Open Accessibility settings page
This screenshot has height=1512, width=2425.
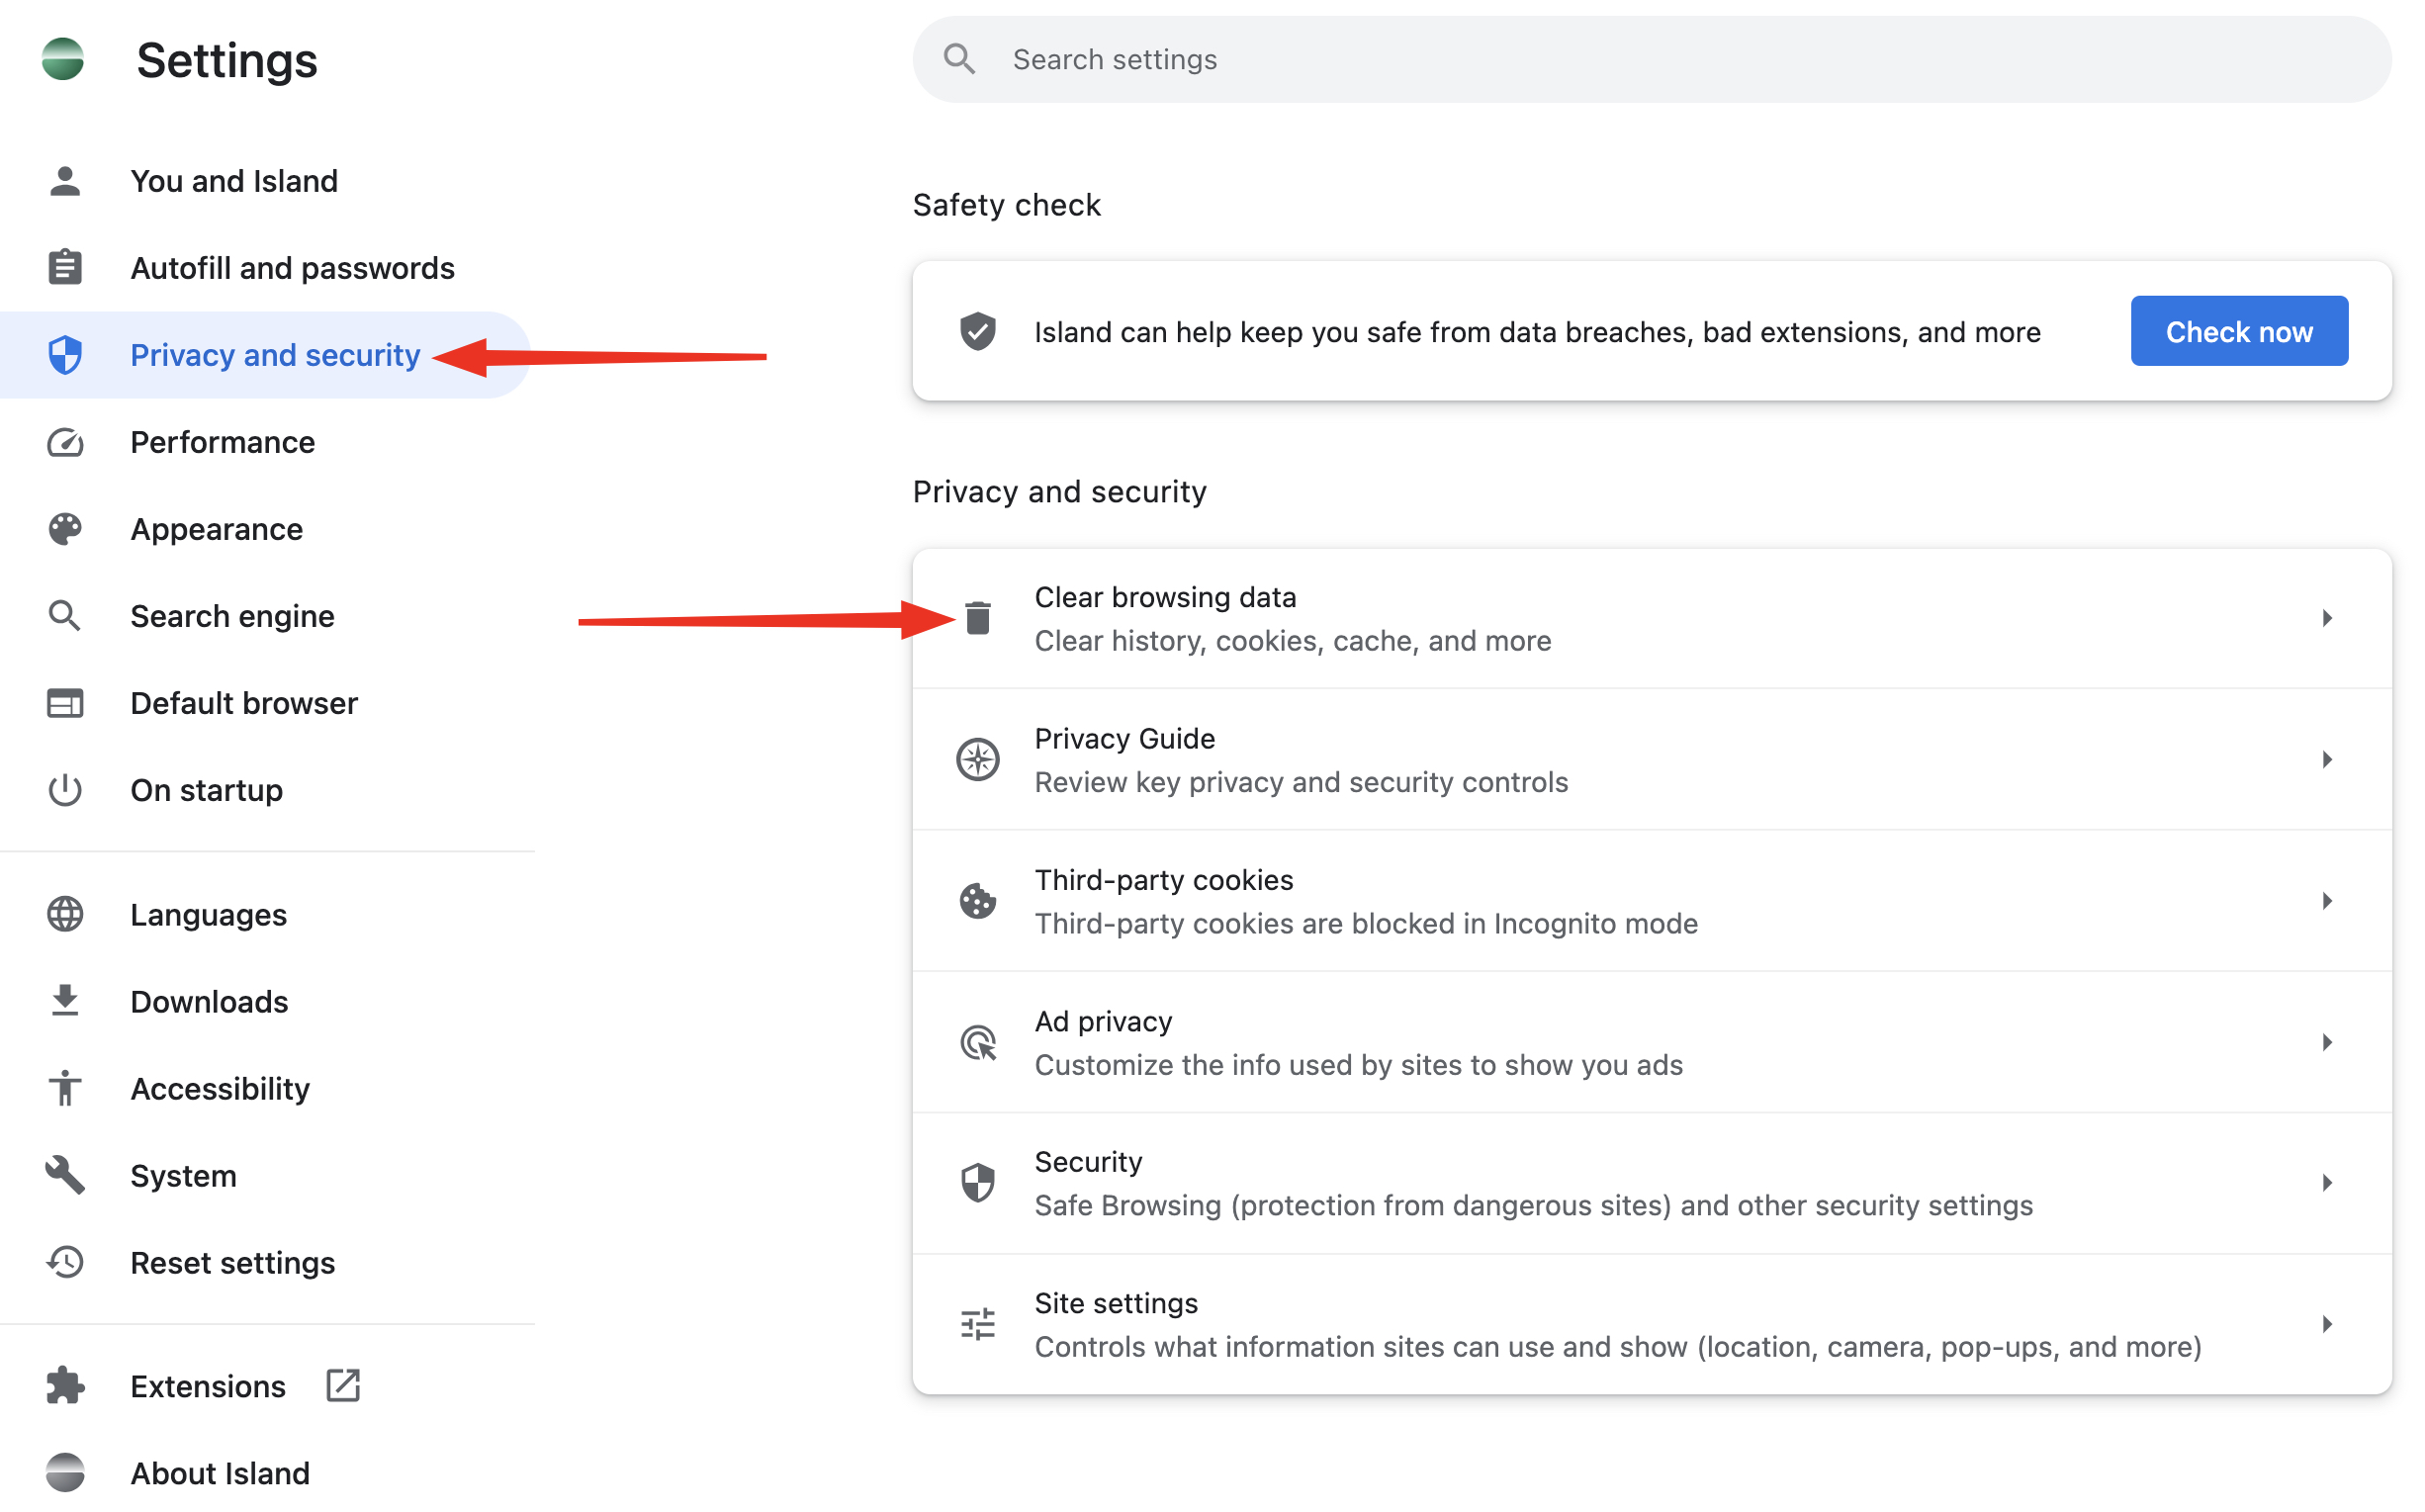pyautogui.click(x=265, y=1089)
